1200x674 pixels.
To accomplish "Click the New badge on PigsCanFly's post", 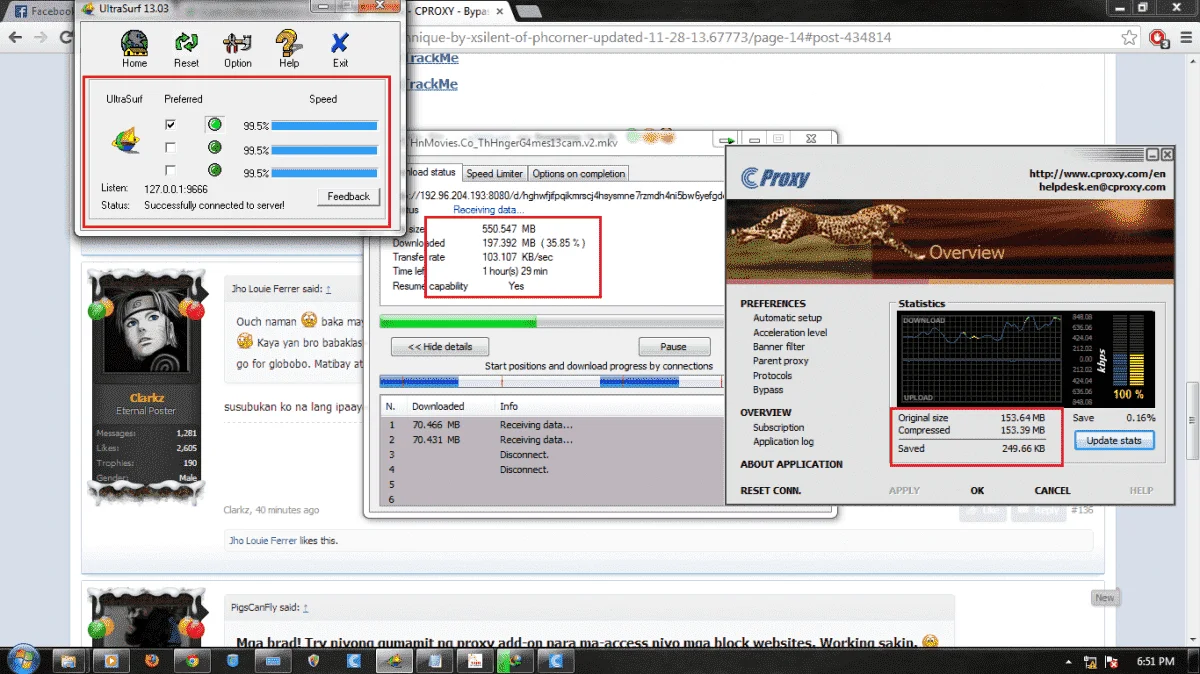I will 1104,598.
